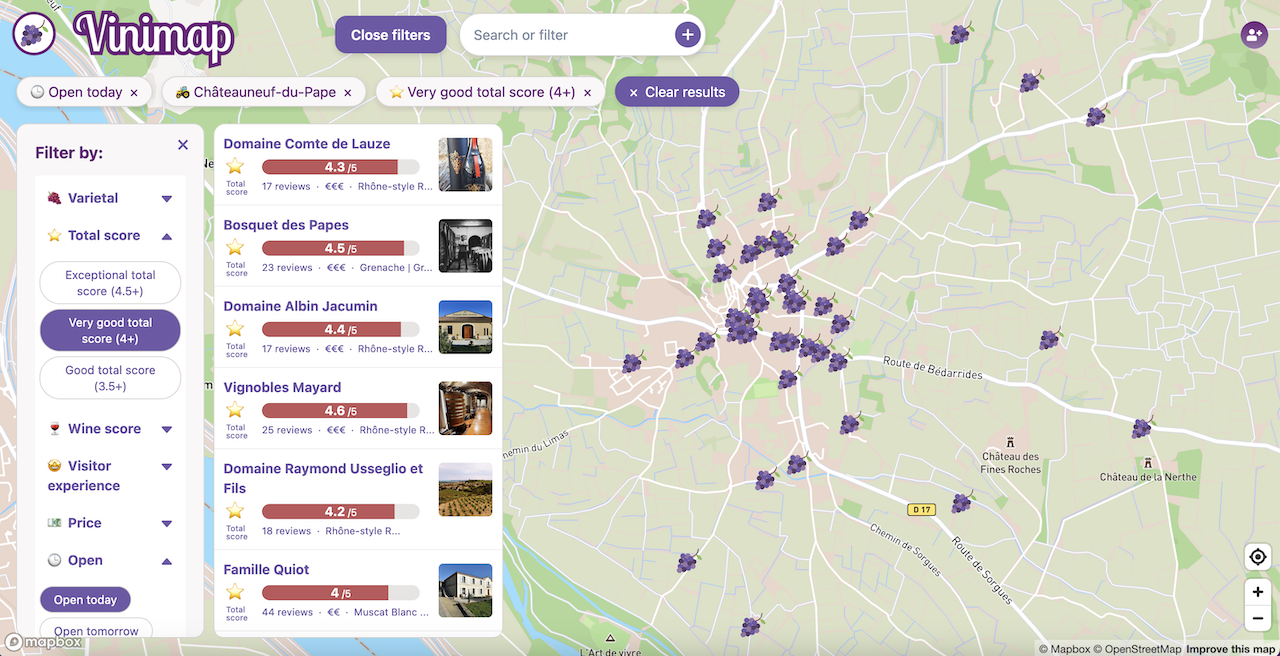
Task: Click star icon on Famille Quiot
Action: click(x=235, y=592)
